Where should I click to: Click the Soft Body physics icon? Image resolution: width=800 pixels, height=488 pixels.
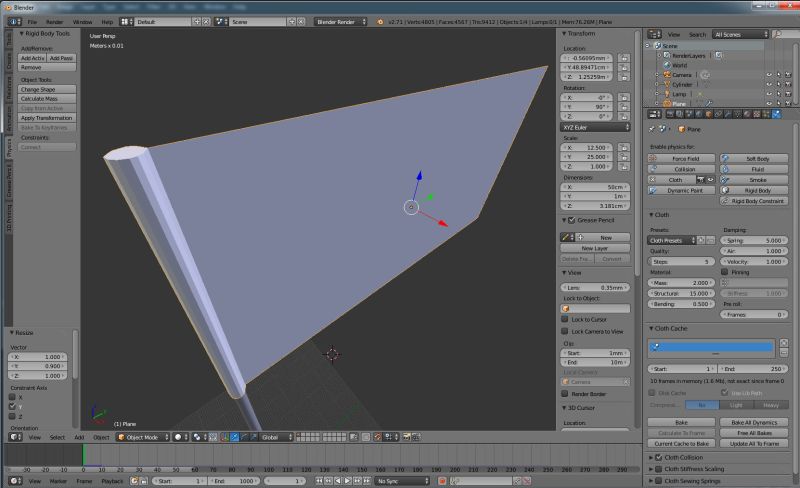click(x=725, y=159)
